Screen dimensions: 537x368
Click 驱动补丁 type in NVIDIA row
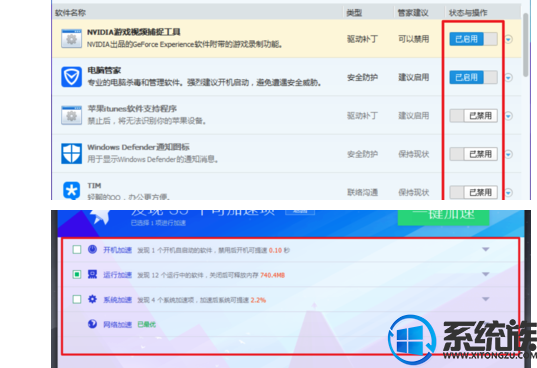tap(362, 39)
